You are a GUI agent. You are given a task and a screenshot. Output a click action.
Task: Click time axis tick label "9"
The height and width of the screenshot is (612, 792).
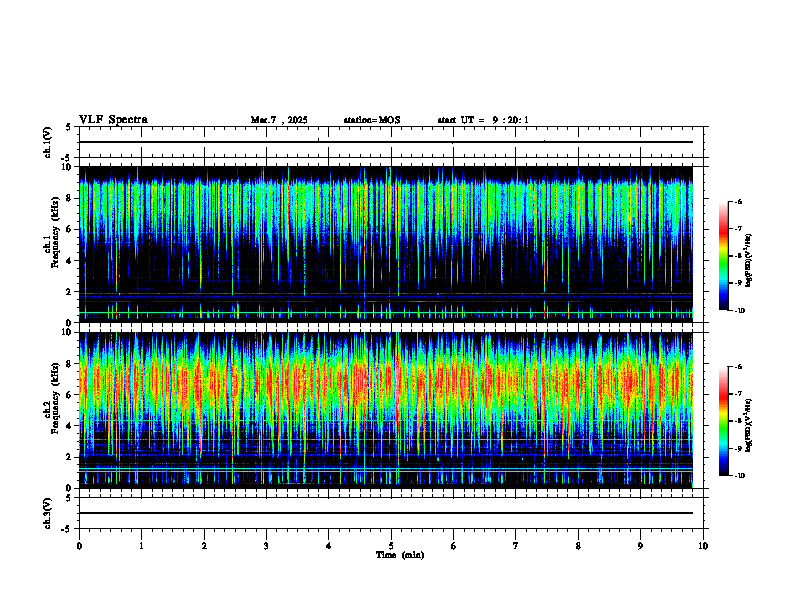coord(640,546)
